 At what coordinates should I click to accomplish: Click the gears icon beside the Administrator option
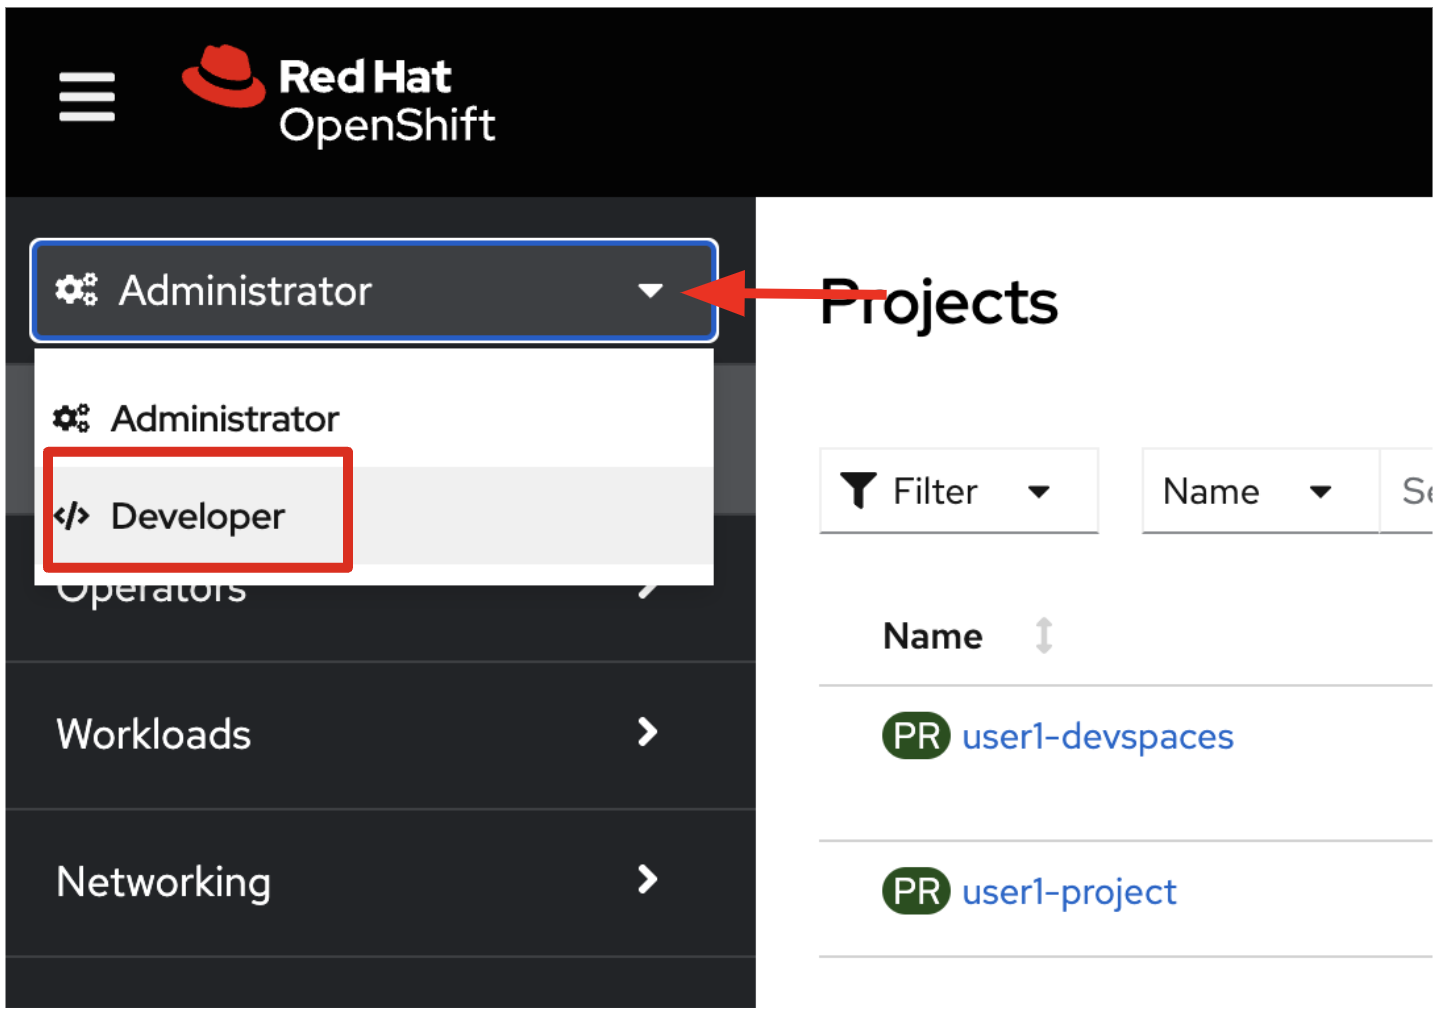(72, 418)
